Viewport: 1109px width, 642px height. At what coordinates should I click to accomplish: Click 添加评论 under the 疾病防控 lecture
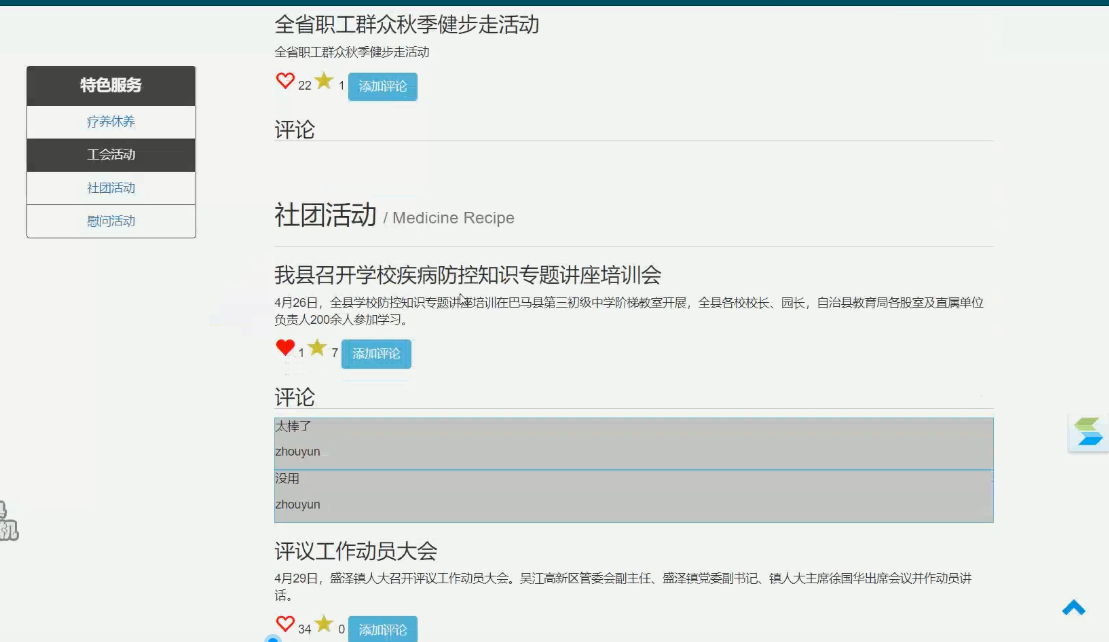[376, 353]
